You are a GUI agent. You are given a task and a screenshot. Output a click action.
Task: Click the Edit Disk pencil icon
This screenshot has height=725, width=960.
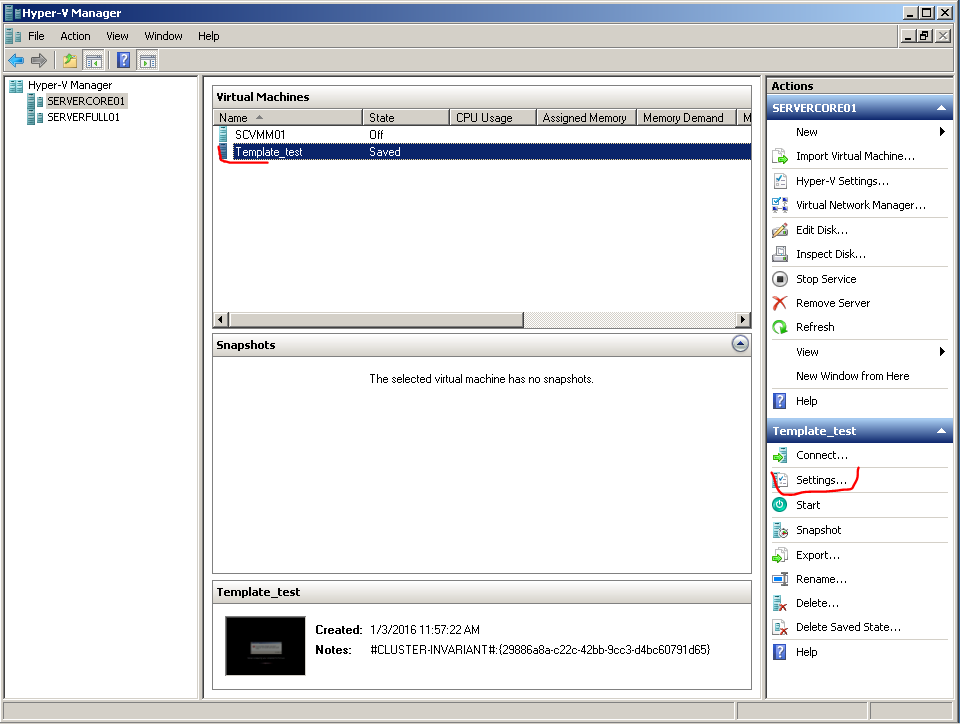780,230
